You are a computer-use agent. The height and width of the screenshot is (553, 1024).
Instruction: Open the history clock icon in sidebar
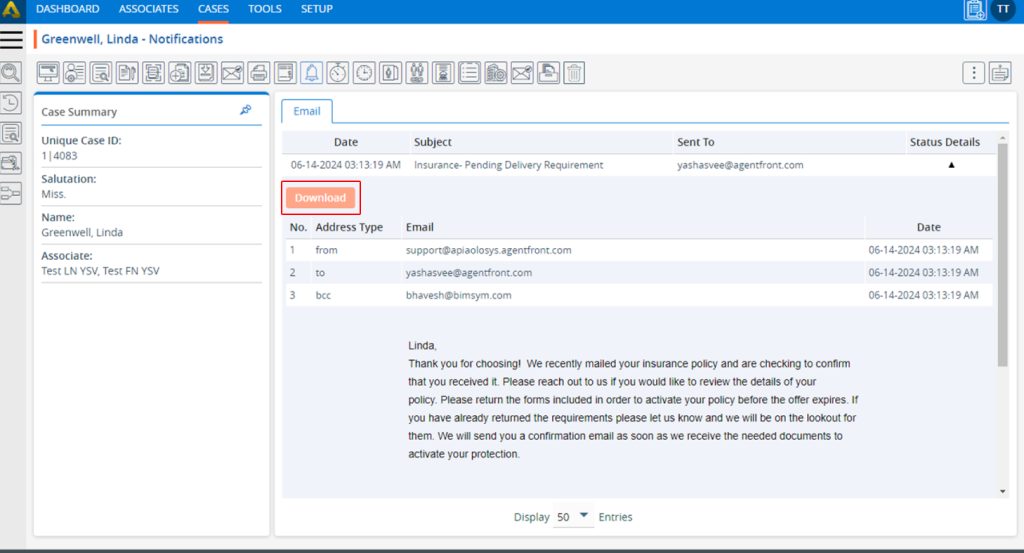point(11,102)
